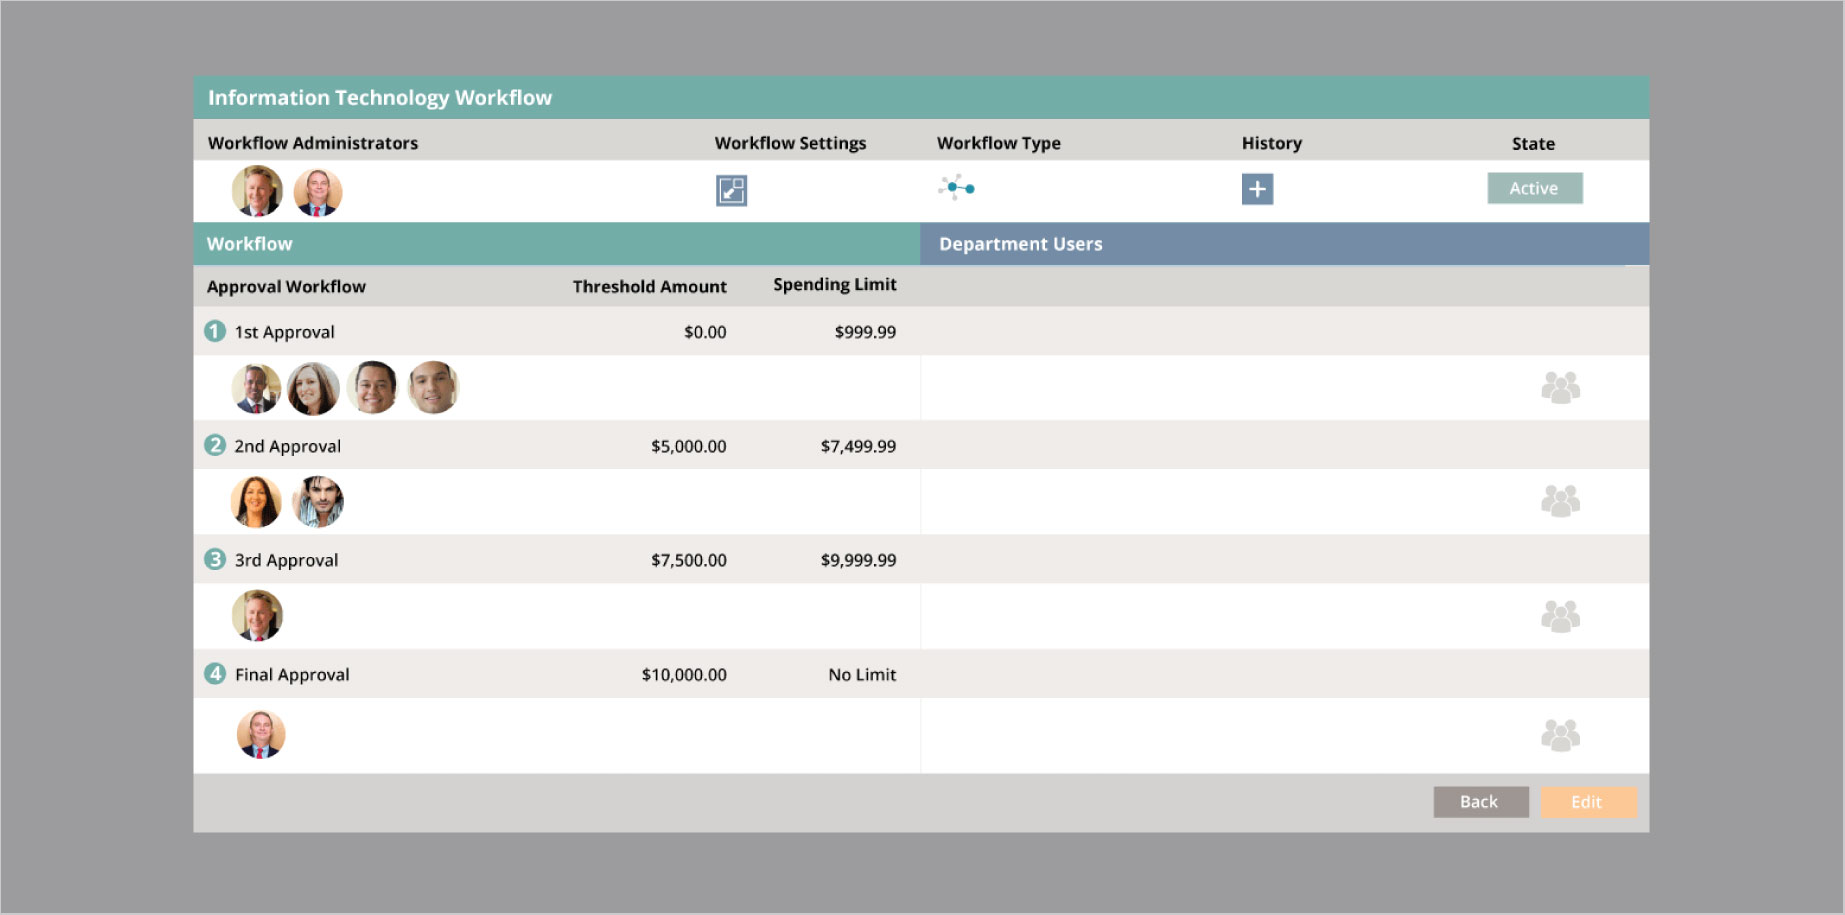Toggle the Active state button

pos(1534,188)
